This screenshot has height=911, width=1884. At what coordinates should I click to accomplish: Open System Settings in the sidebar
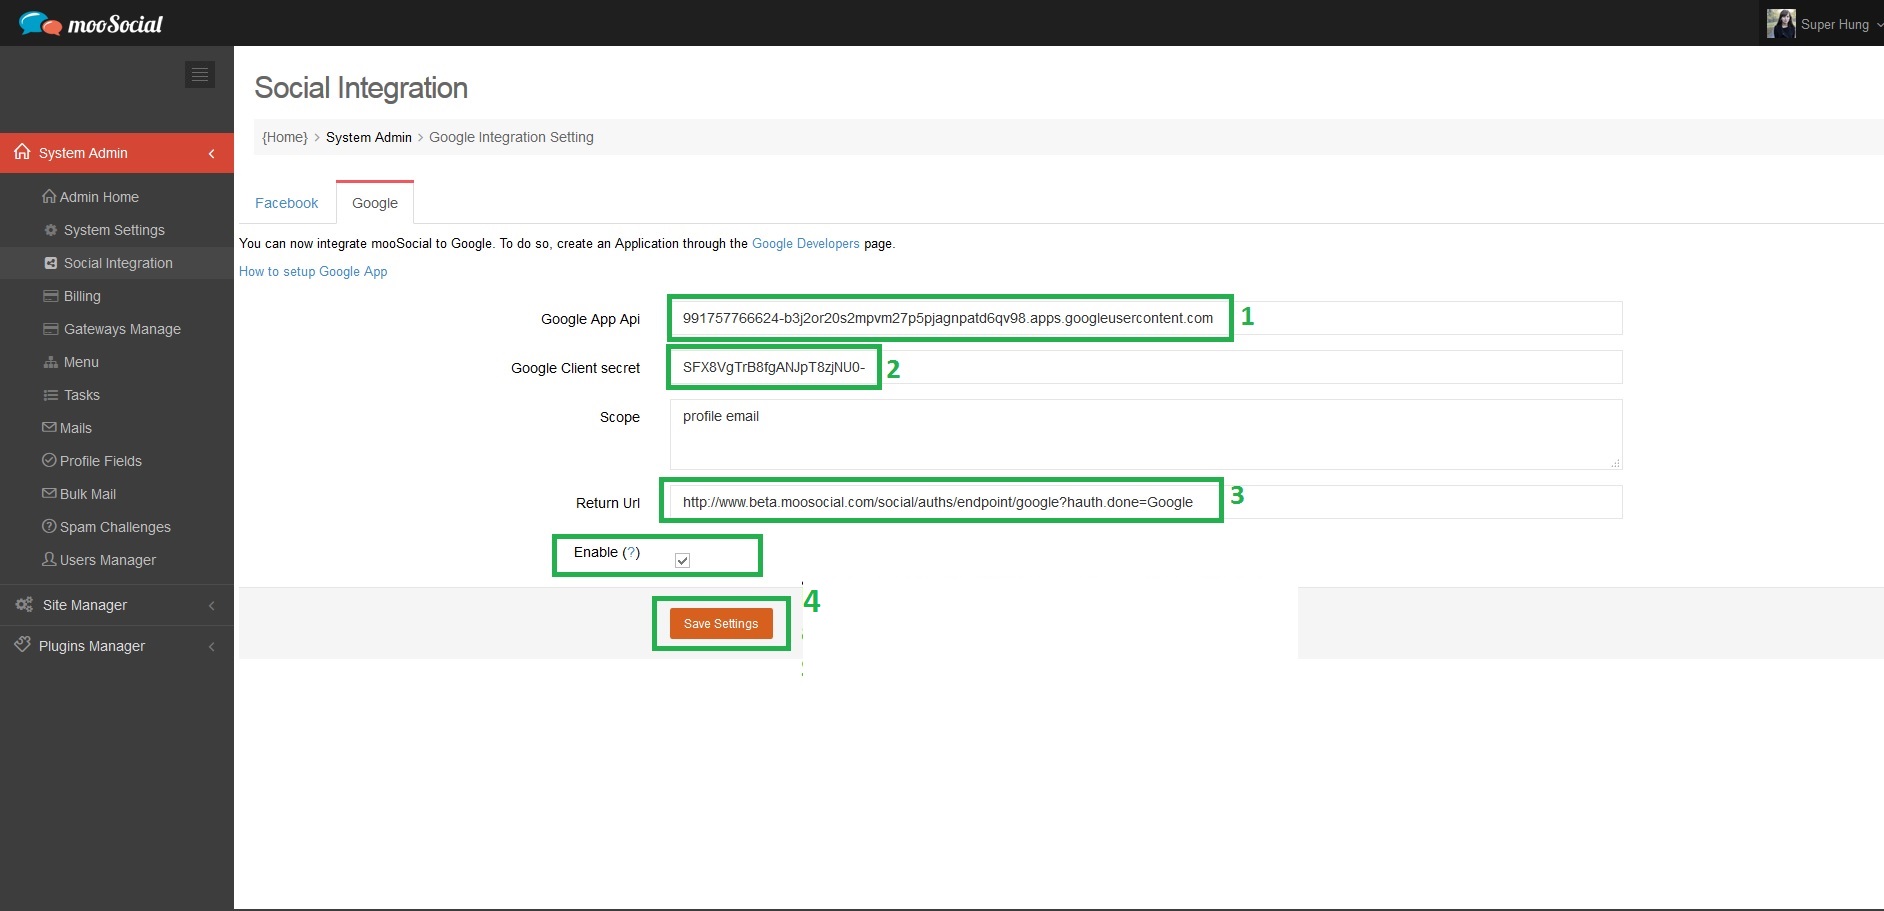pyautogui.click(x=114, y=230)
